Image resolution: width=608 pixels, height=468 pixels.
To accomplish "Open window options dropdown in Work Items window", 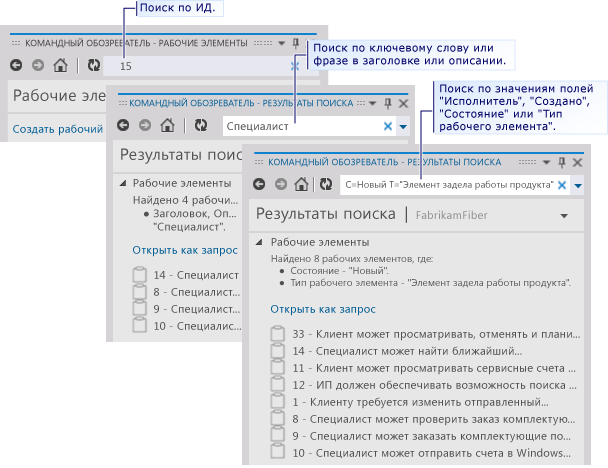I will (x=282, y=43).
